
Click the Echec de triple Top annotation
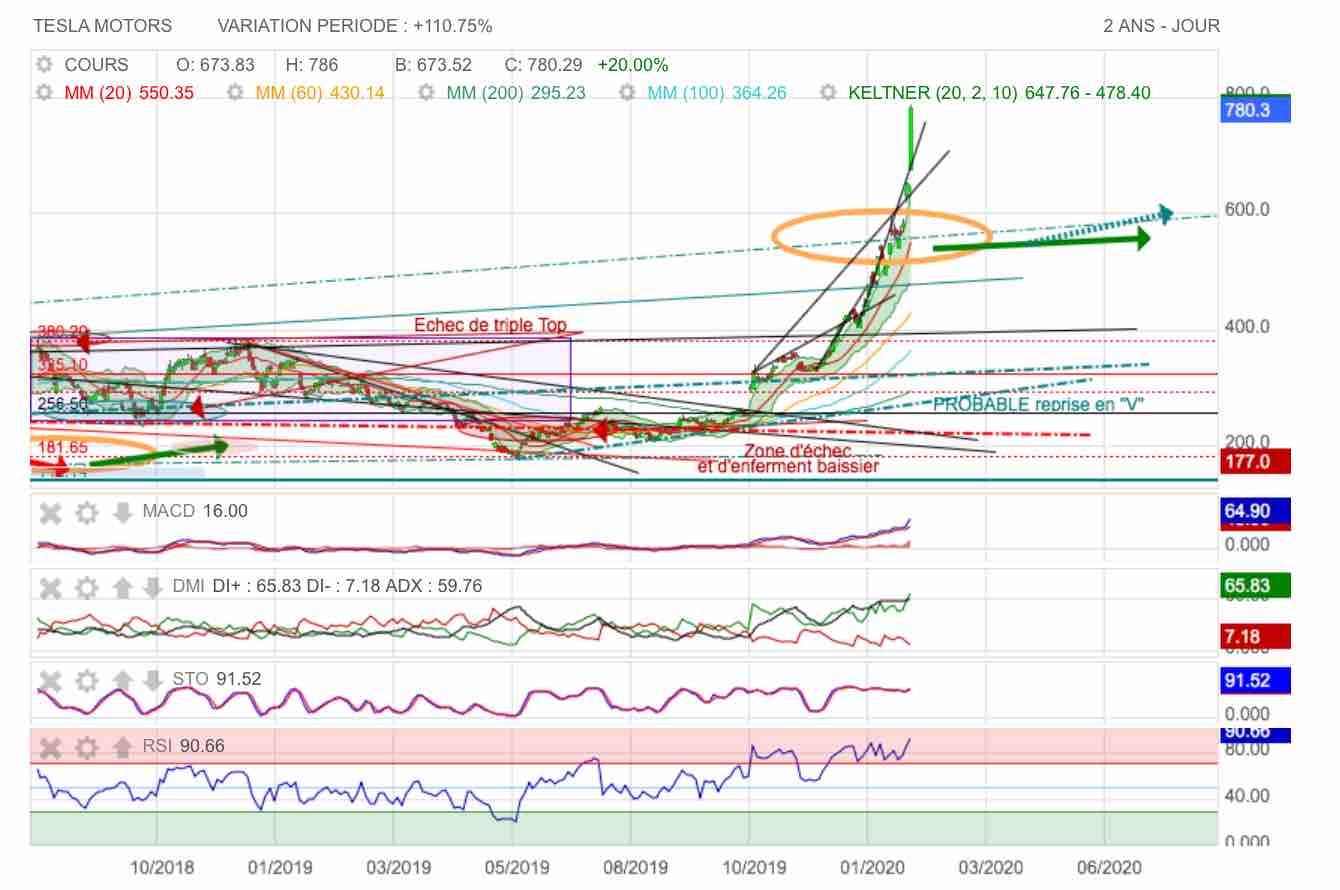point(490,325)
